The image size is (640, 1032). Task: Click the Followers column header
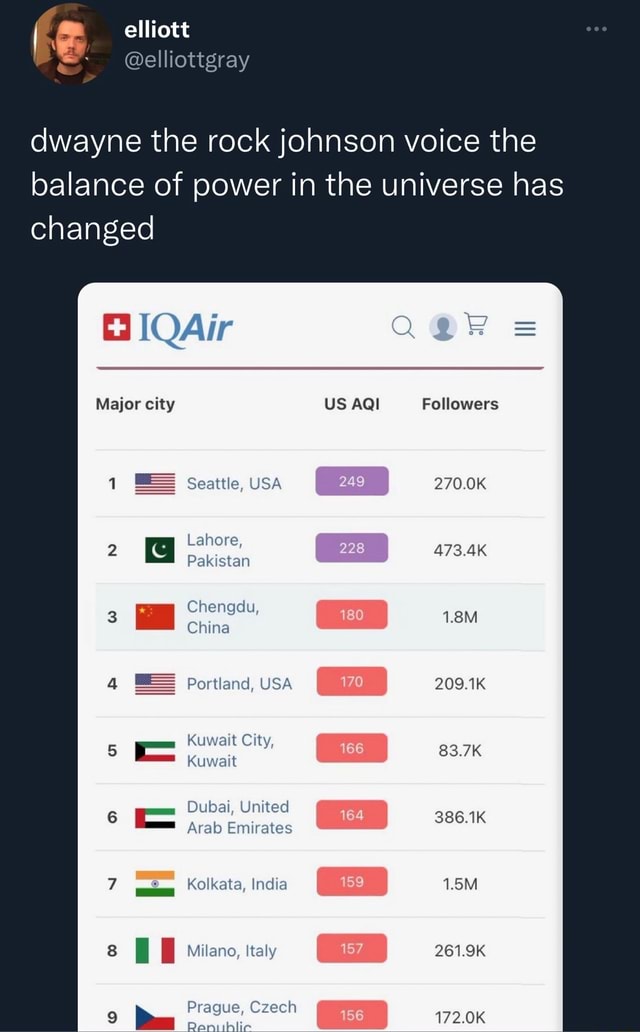coord(460,404)
